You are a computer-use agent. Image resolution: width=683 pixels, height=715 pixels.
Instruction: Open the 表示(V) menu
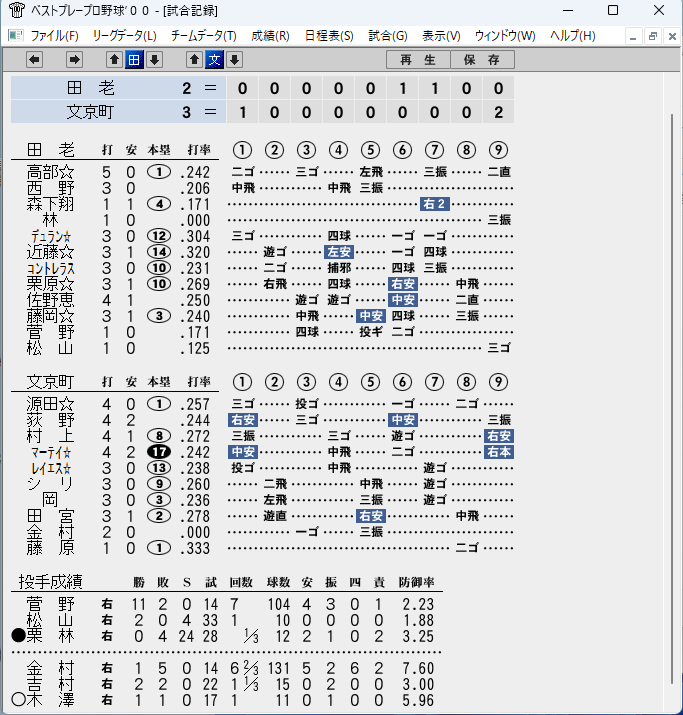click(441, 36)
